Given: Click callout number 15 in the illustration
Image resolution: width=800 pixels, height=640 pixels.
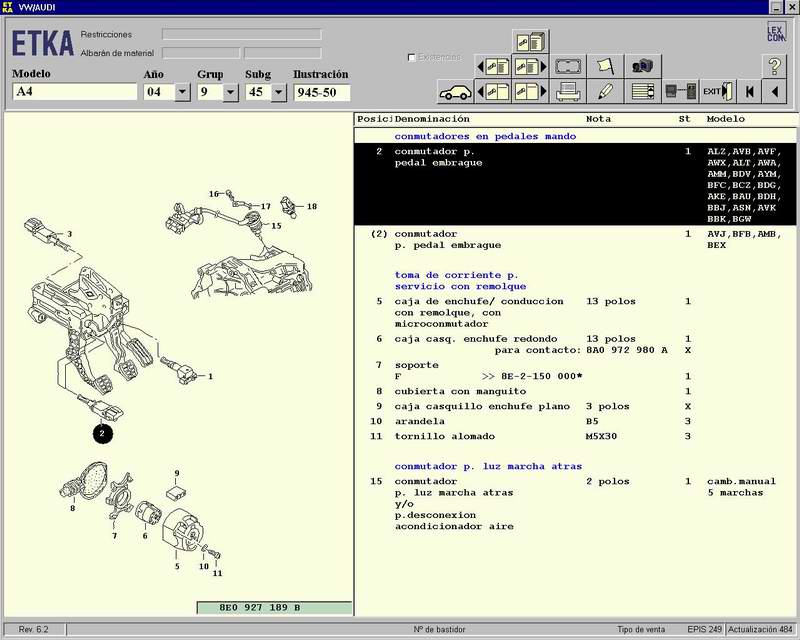Looking at the screenshot, I should click(x=276, y=226).
